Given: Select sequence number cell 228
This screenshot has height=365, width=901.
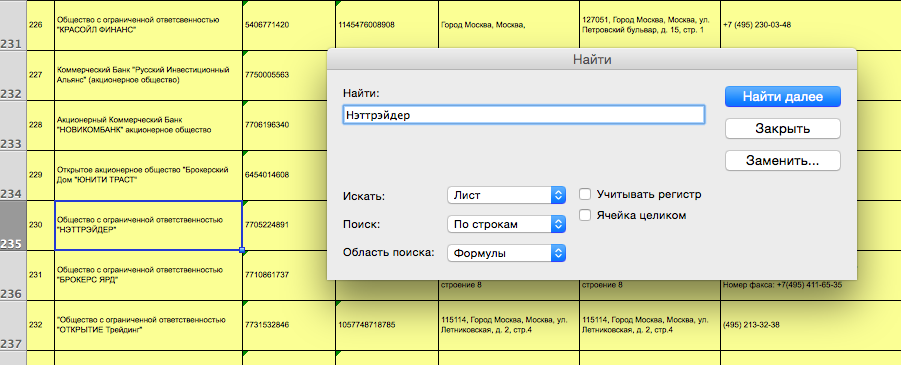Looking at the screenshot, I should [40, 126].
